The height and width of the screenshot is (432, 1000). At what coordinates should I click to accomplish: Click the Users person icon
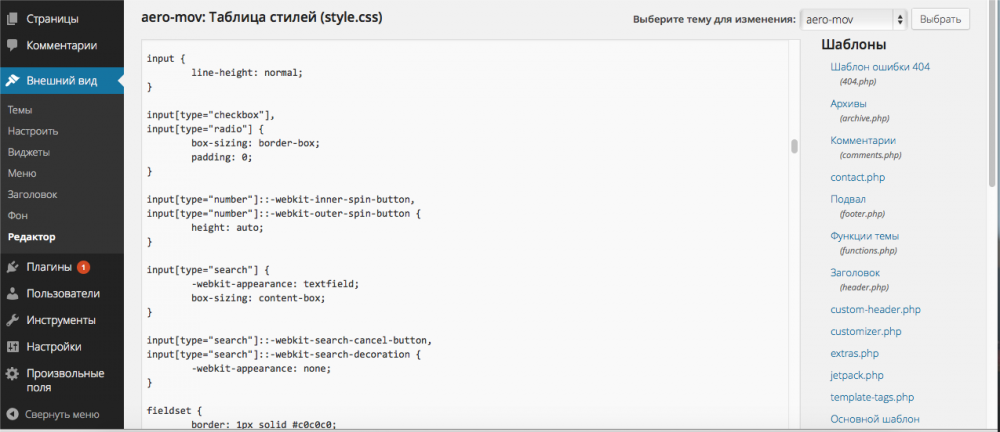(12, 294)
